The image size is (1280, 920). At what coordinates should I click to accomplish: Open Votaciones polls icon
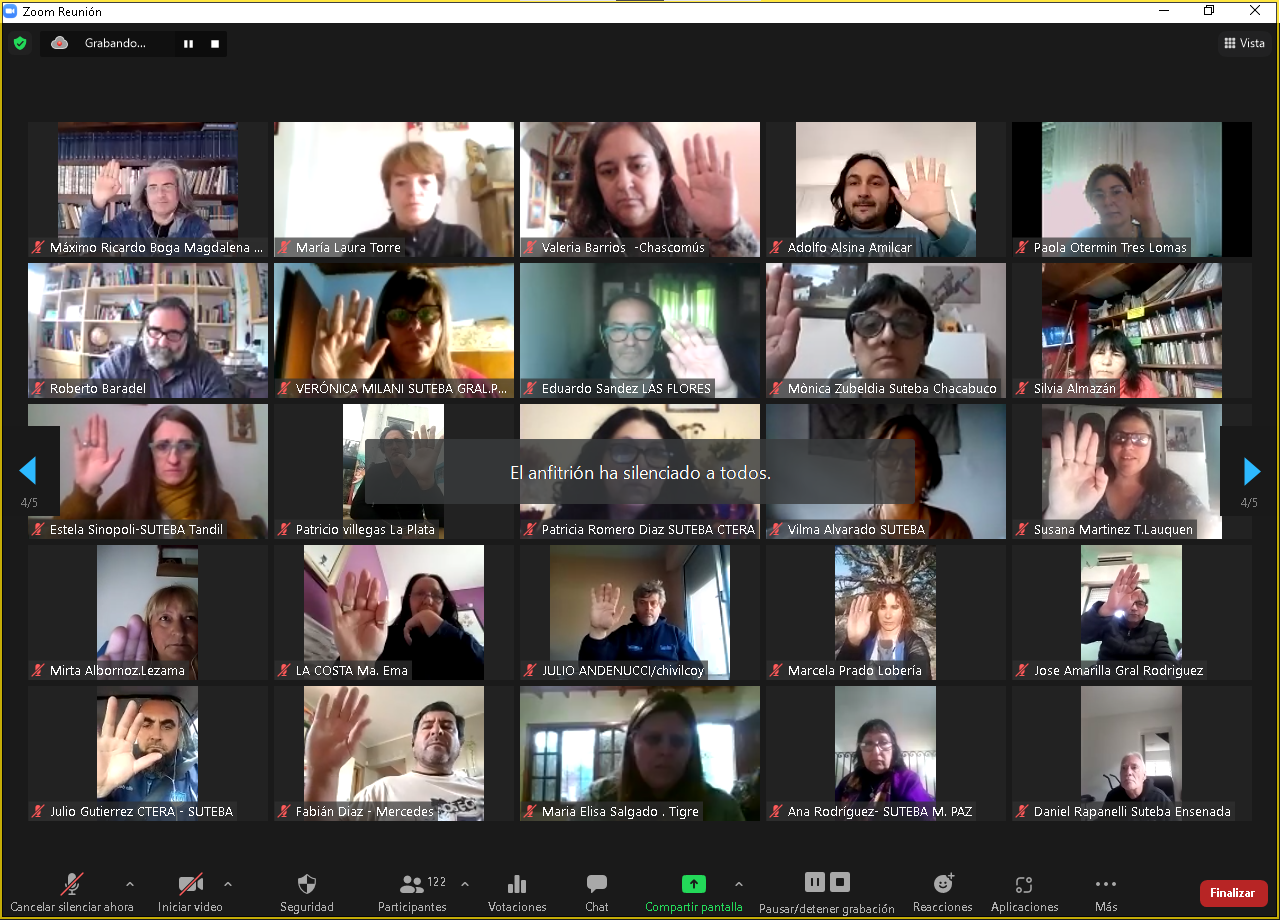517,885
